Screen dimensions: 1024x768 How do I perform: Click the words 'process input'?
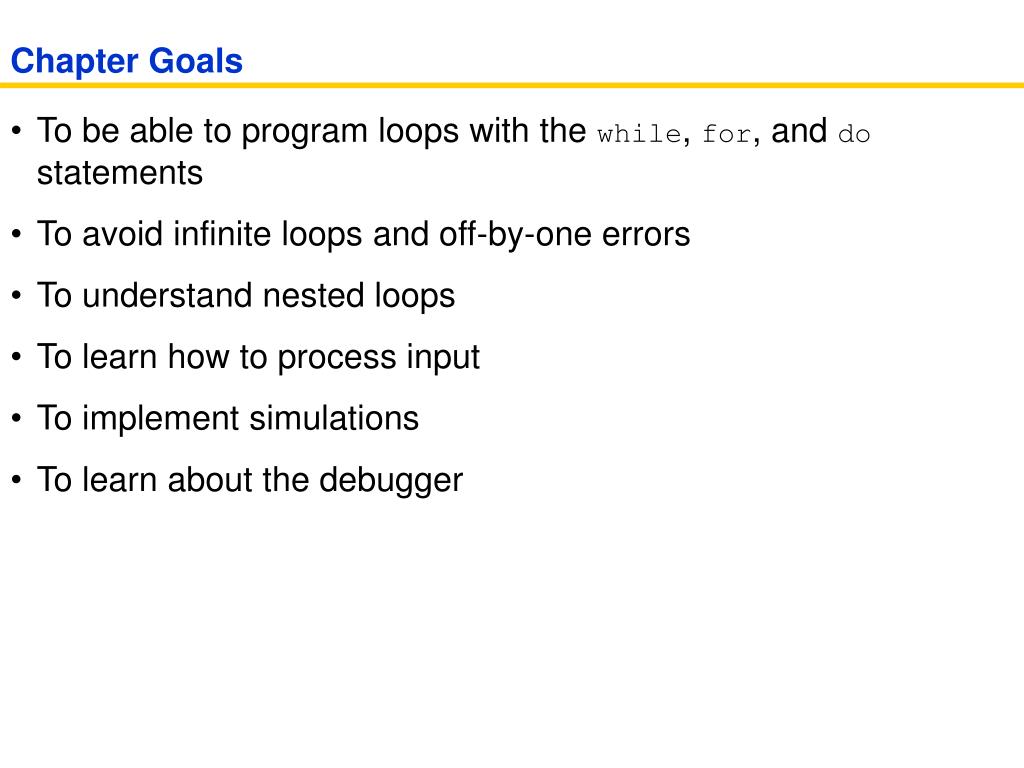pos(379,357)
